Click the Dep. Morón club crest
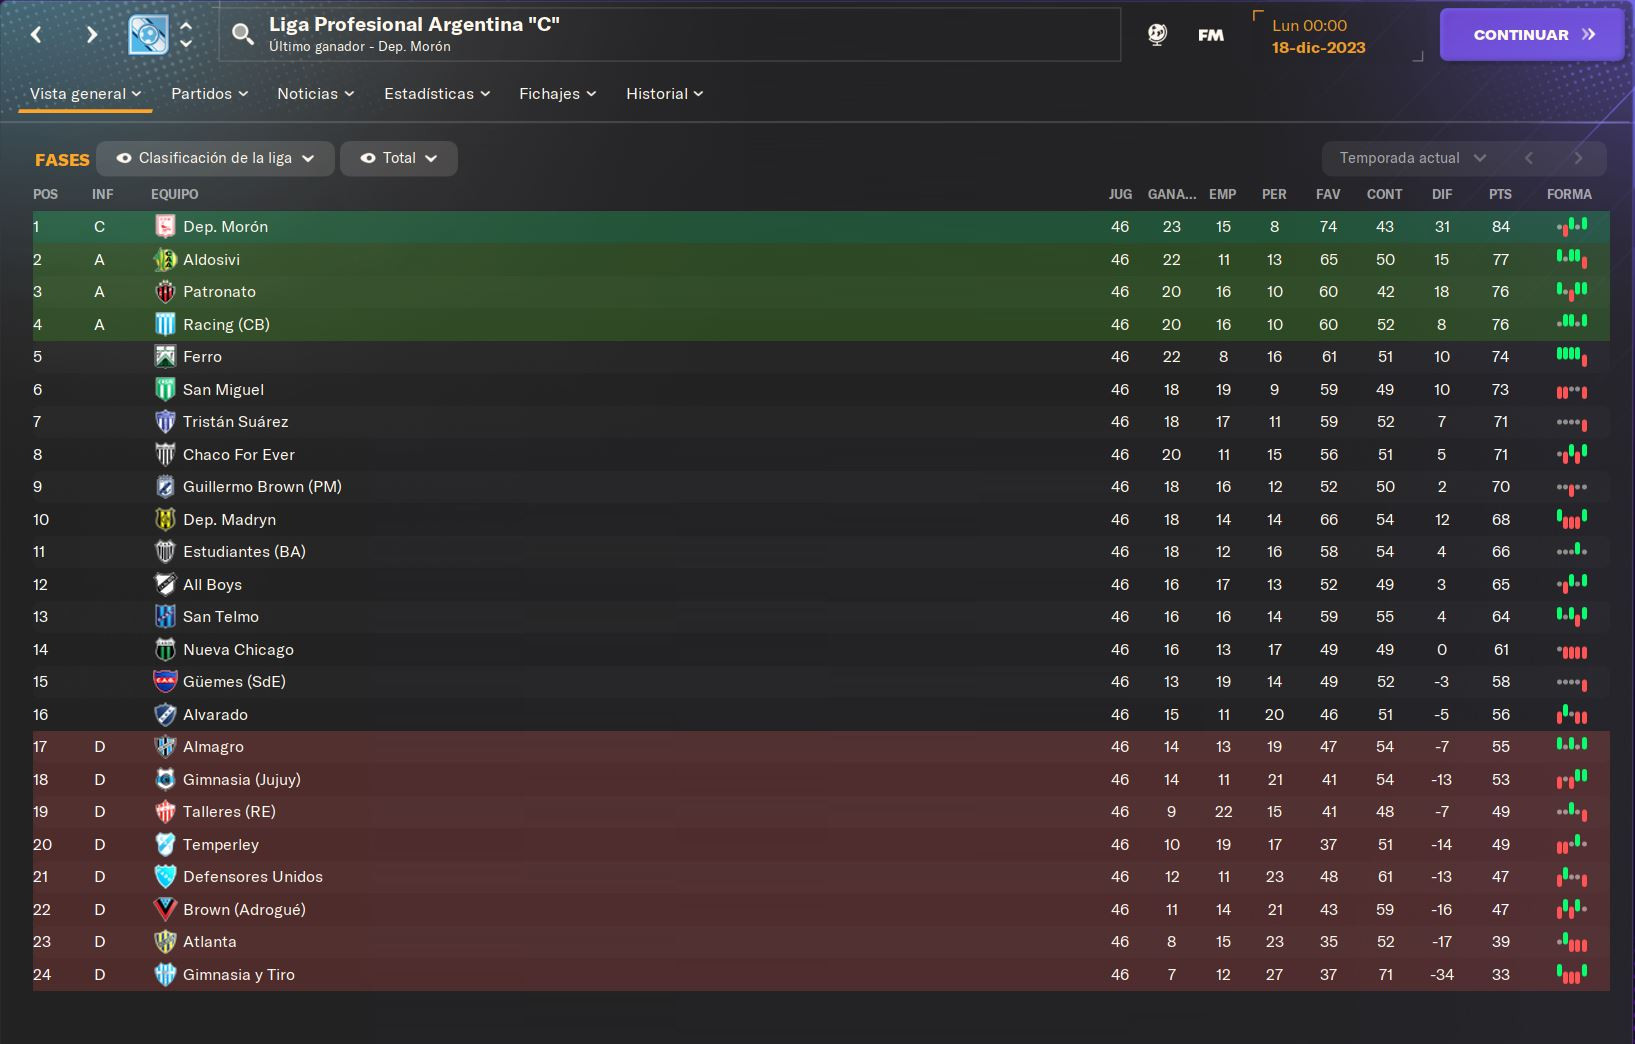The height and width of the screenshot is (1044, 1635). [x=165, y=227]
